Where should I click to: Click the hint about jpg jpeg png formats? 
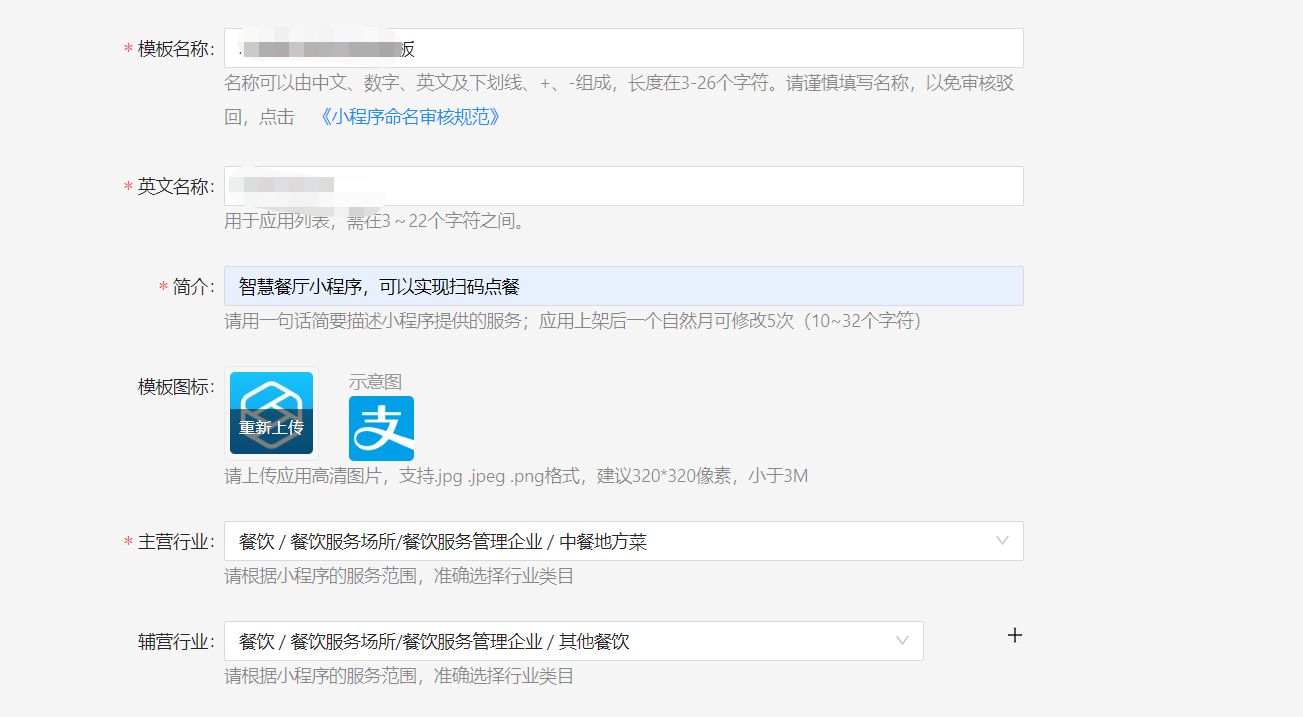516,476
